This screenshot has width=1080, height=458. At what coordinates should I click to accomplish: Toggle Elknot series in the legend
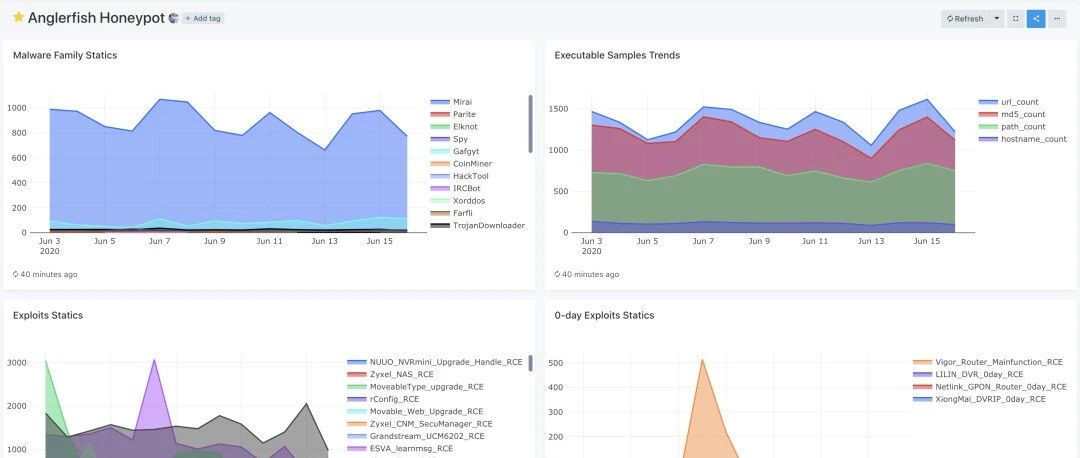tap(454, 127)
